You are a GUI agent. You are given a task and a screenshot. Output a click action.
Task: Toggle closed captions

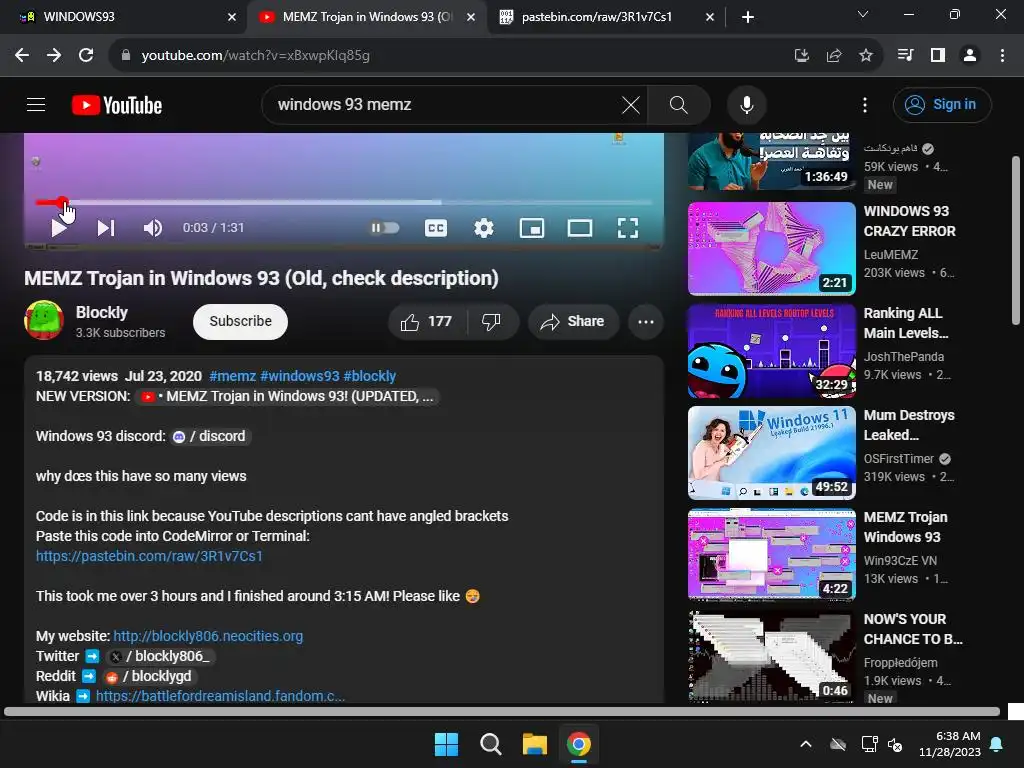point(436,228)
